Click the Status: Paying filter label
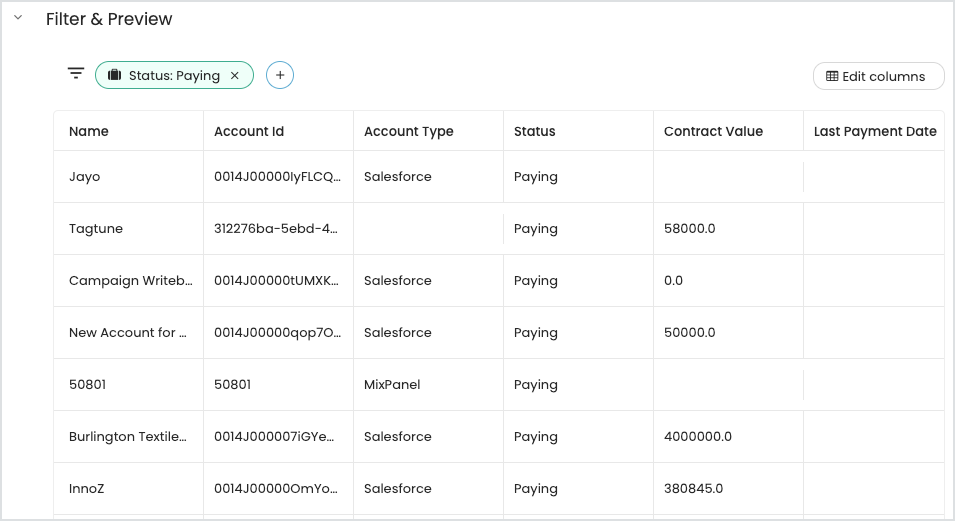The width and height of the screenshot is (955, 521). 174,76
